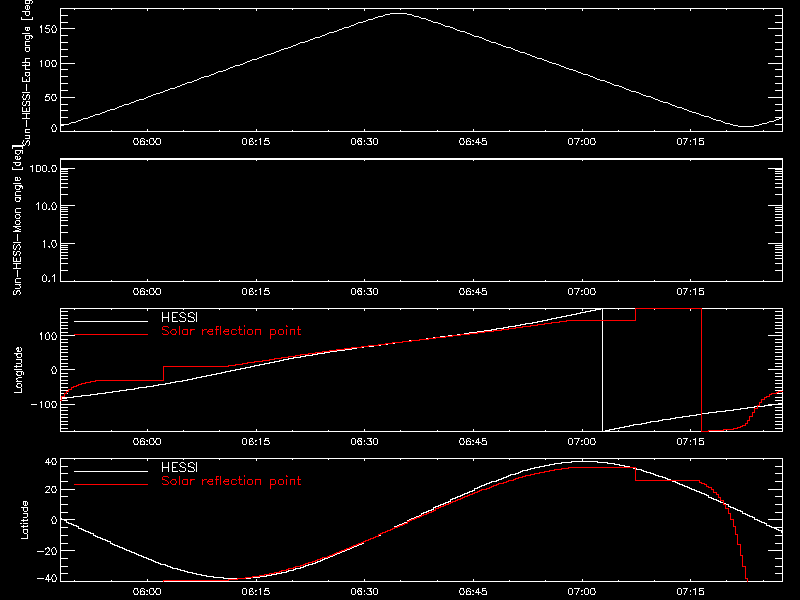The image size is (800, 600).
Task: Select HESSI legend text in Latitude plot
Action: (x=179, y=467)
